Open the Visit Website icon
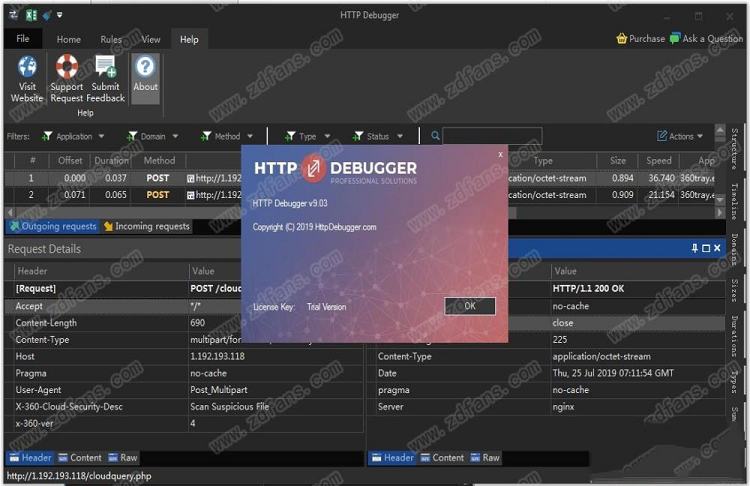The height and width of the screenshot is (486, 750). pos(27,67)
